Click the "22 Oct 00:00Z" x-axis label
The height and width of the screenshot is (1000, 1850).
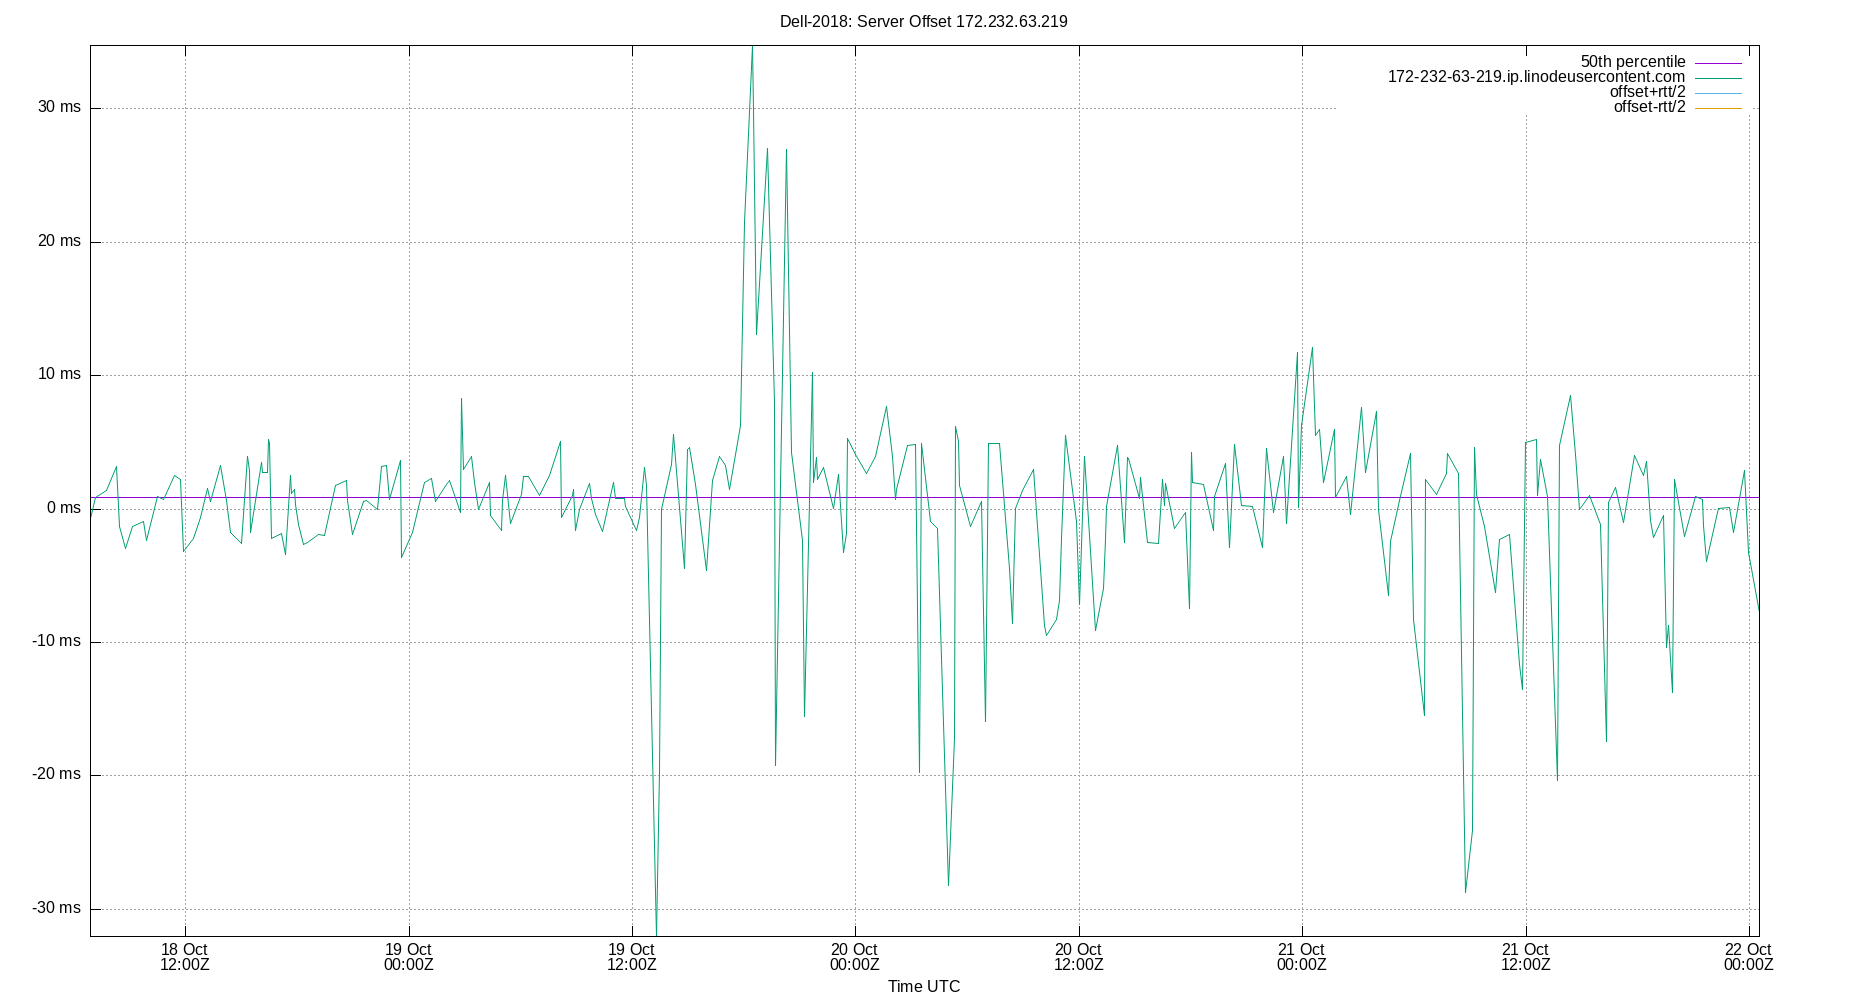click(x=1749, y=957)
